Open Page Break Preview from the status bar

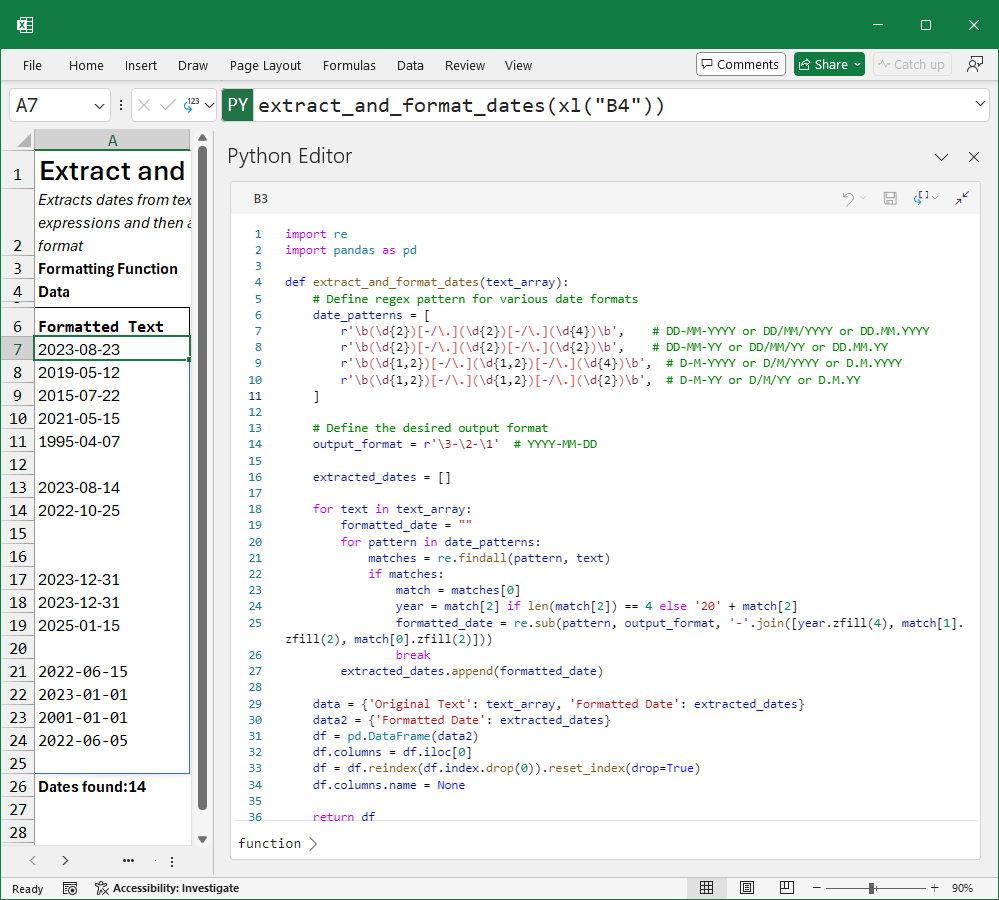tap(787, 887)
